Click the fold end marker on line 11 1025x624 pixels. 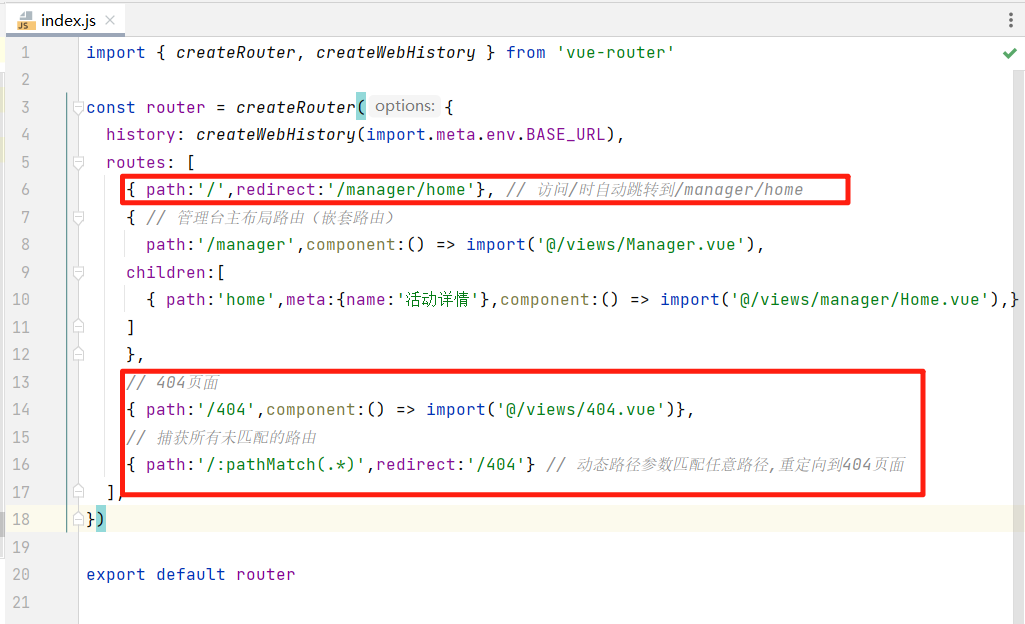tap(78, 326)
